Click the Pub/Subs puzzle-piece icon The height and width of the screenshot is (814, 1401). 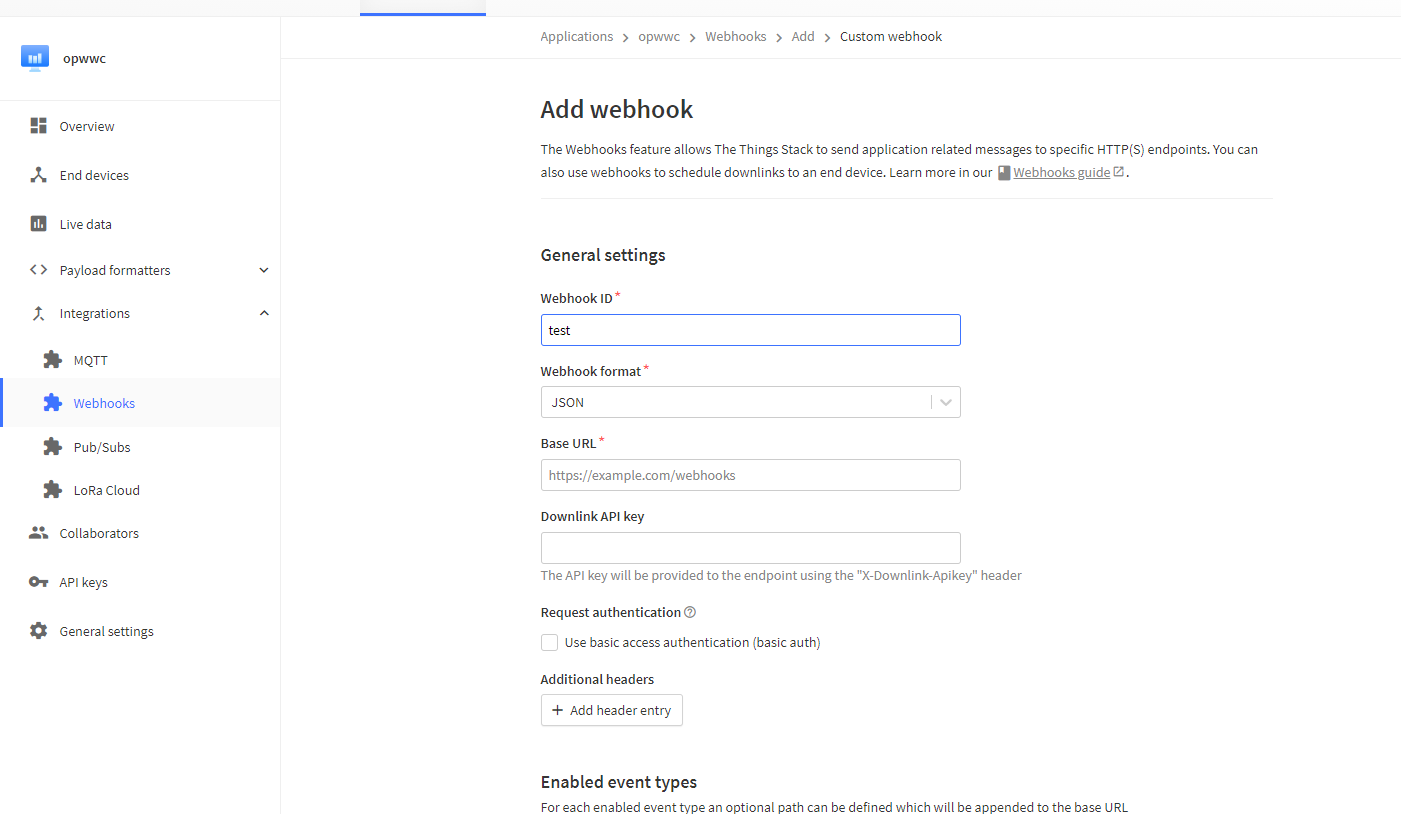click(53, 447)
